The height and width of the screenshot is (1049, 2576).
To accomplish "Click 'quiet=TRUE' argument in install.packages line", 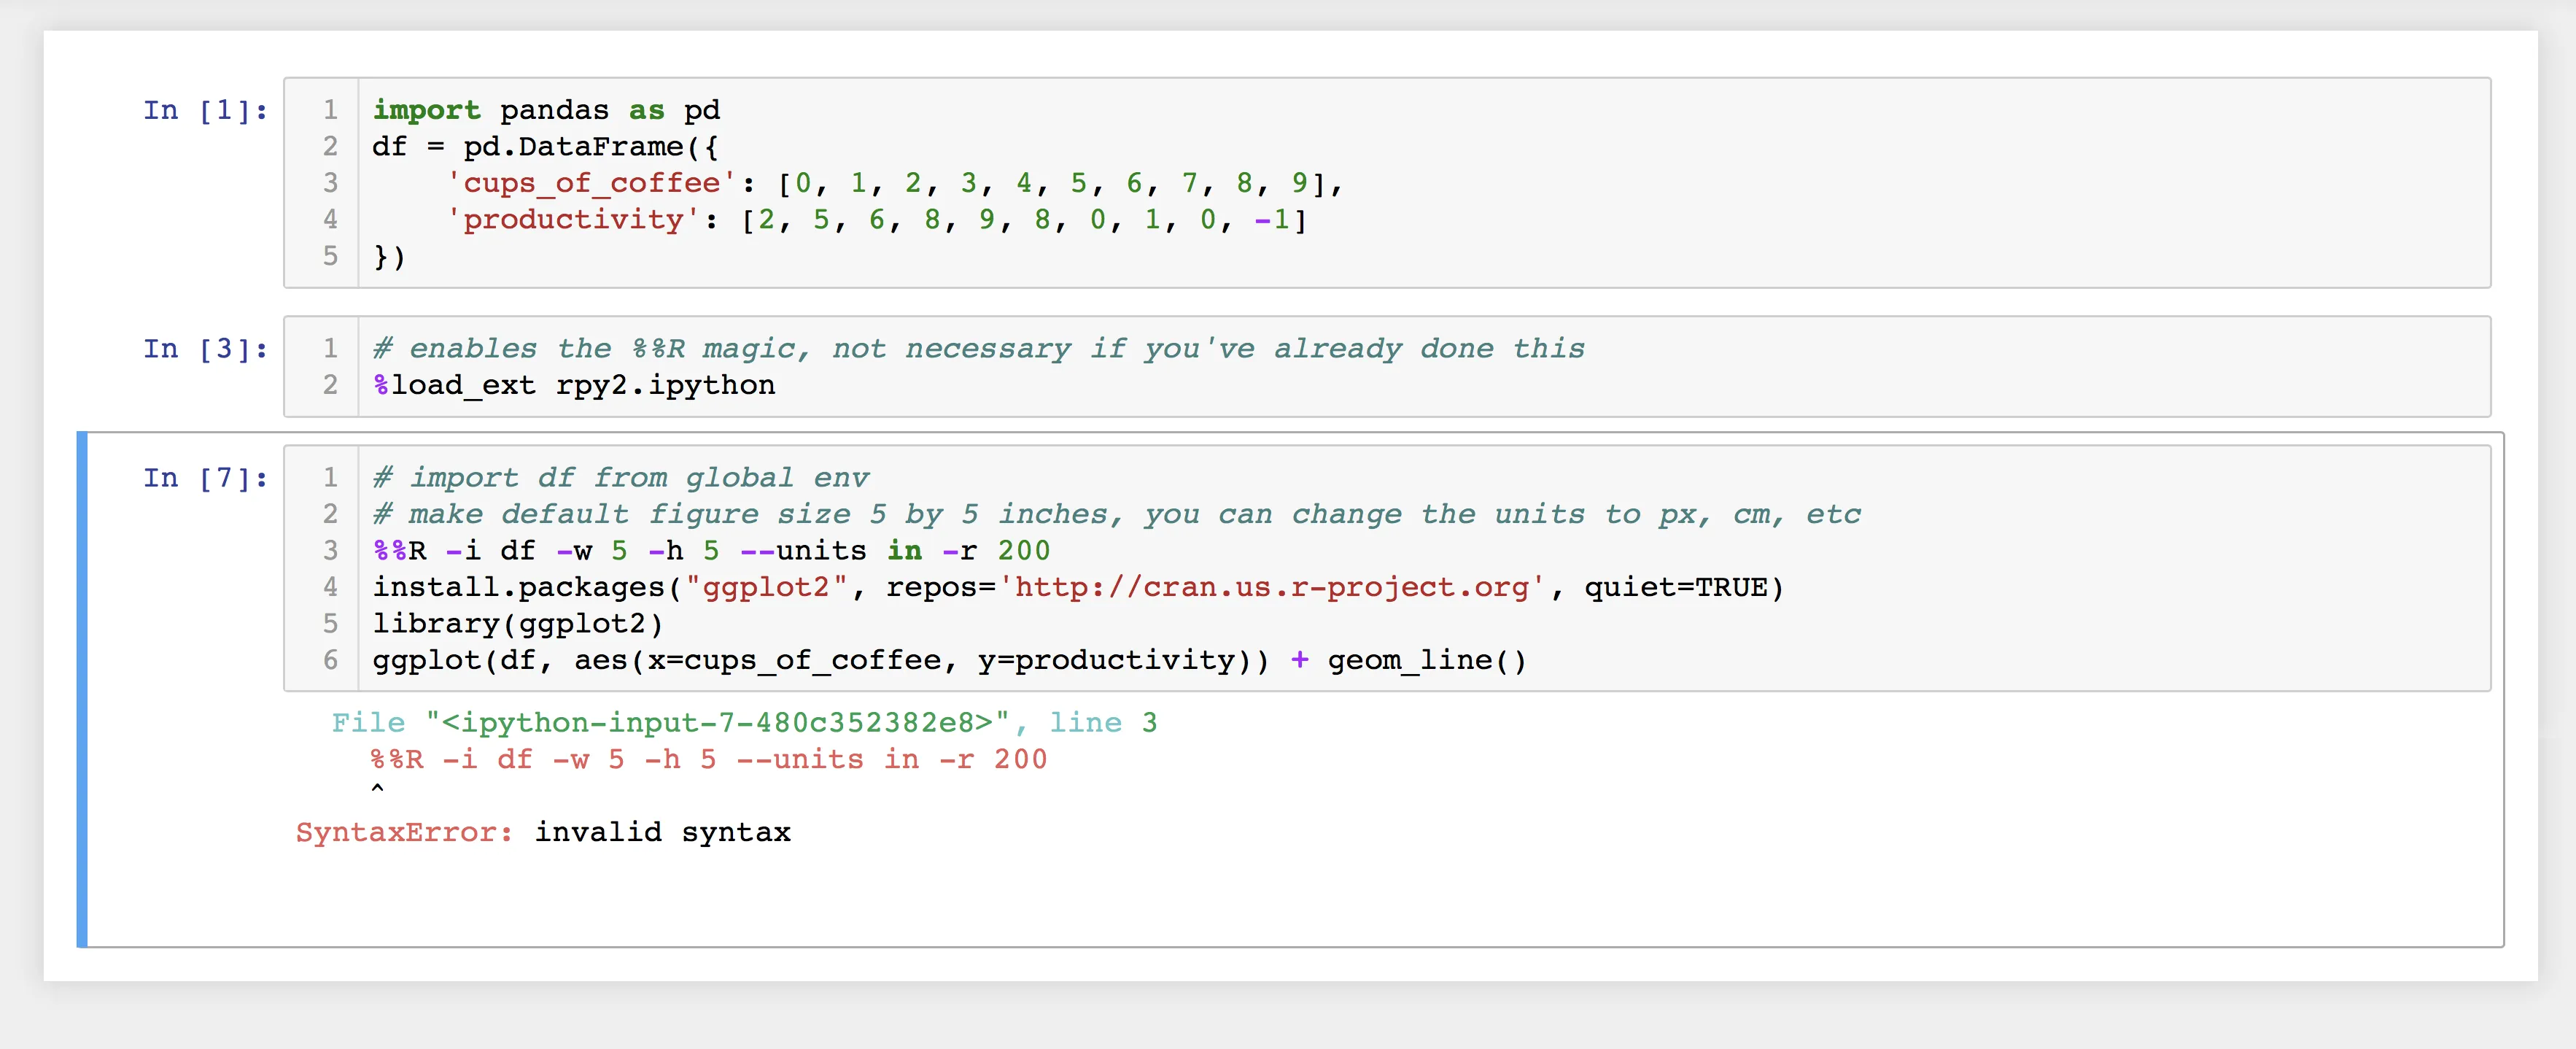I will pos(1675,588).
